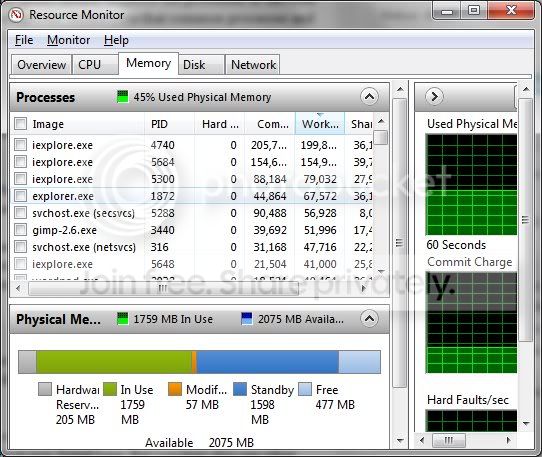Viewport: 542px width, 457px height.
Task: Open the Monitor menu
Action: (x=68, y=40)
